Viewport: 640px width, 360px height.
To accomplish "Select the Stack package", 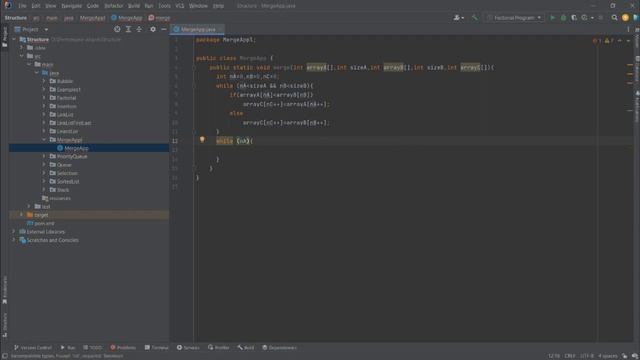I will 63,190.
